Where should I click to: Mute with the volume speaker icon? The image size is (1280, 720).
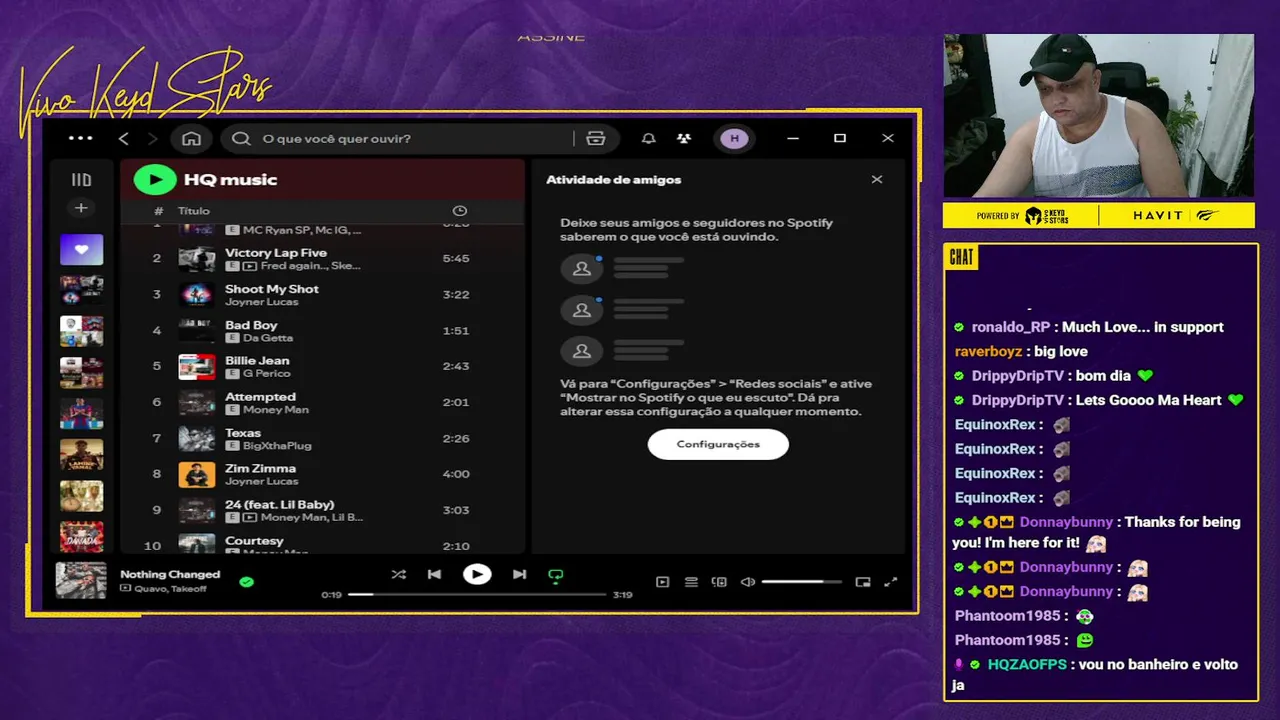[x=748, y=582]
